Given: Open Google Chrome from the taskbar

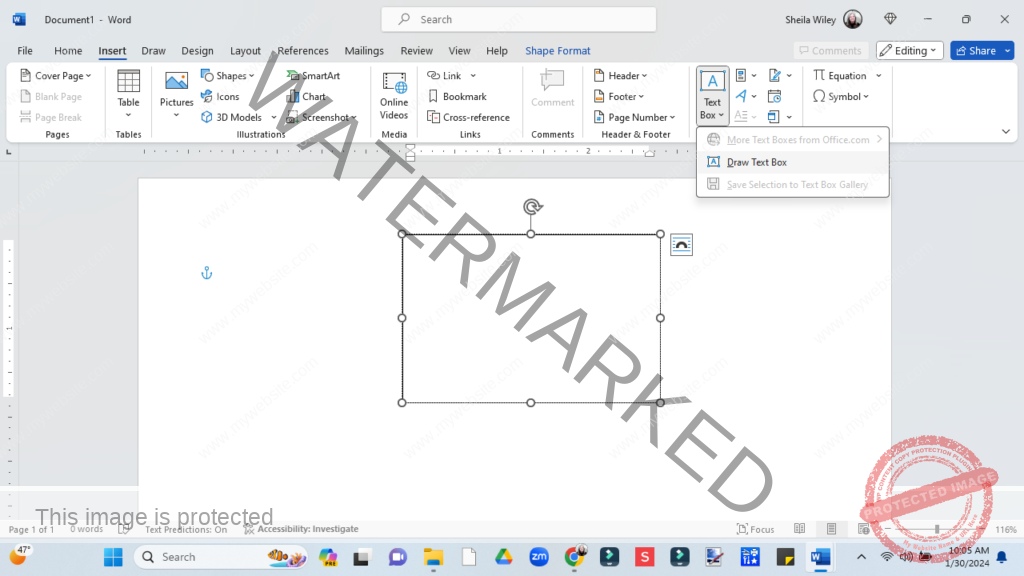Looking at the screenshot, I should pyautogui.click(x=574, y=557).
